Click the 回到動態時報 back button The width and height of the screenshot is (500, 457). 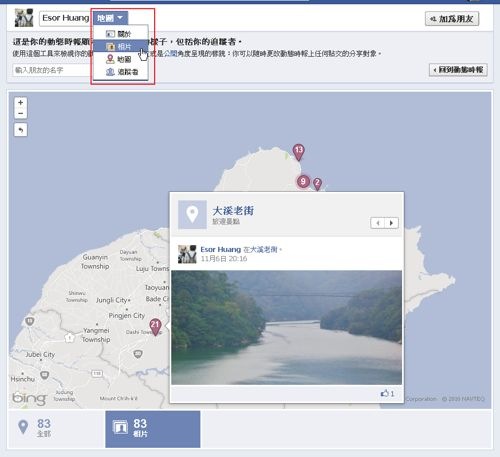point(458,70)
